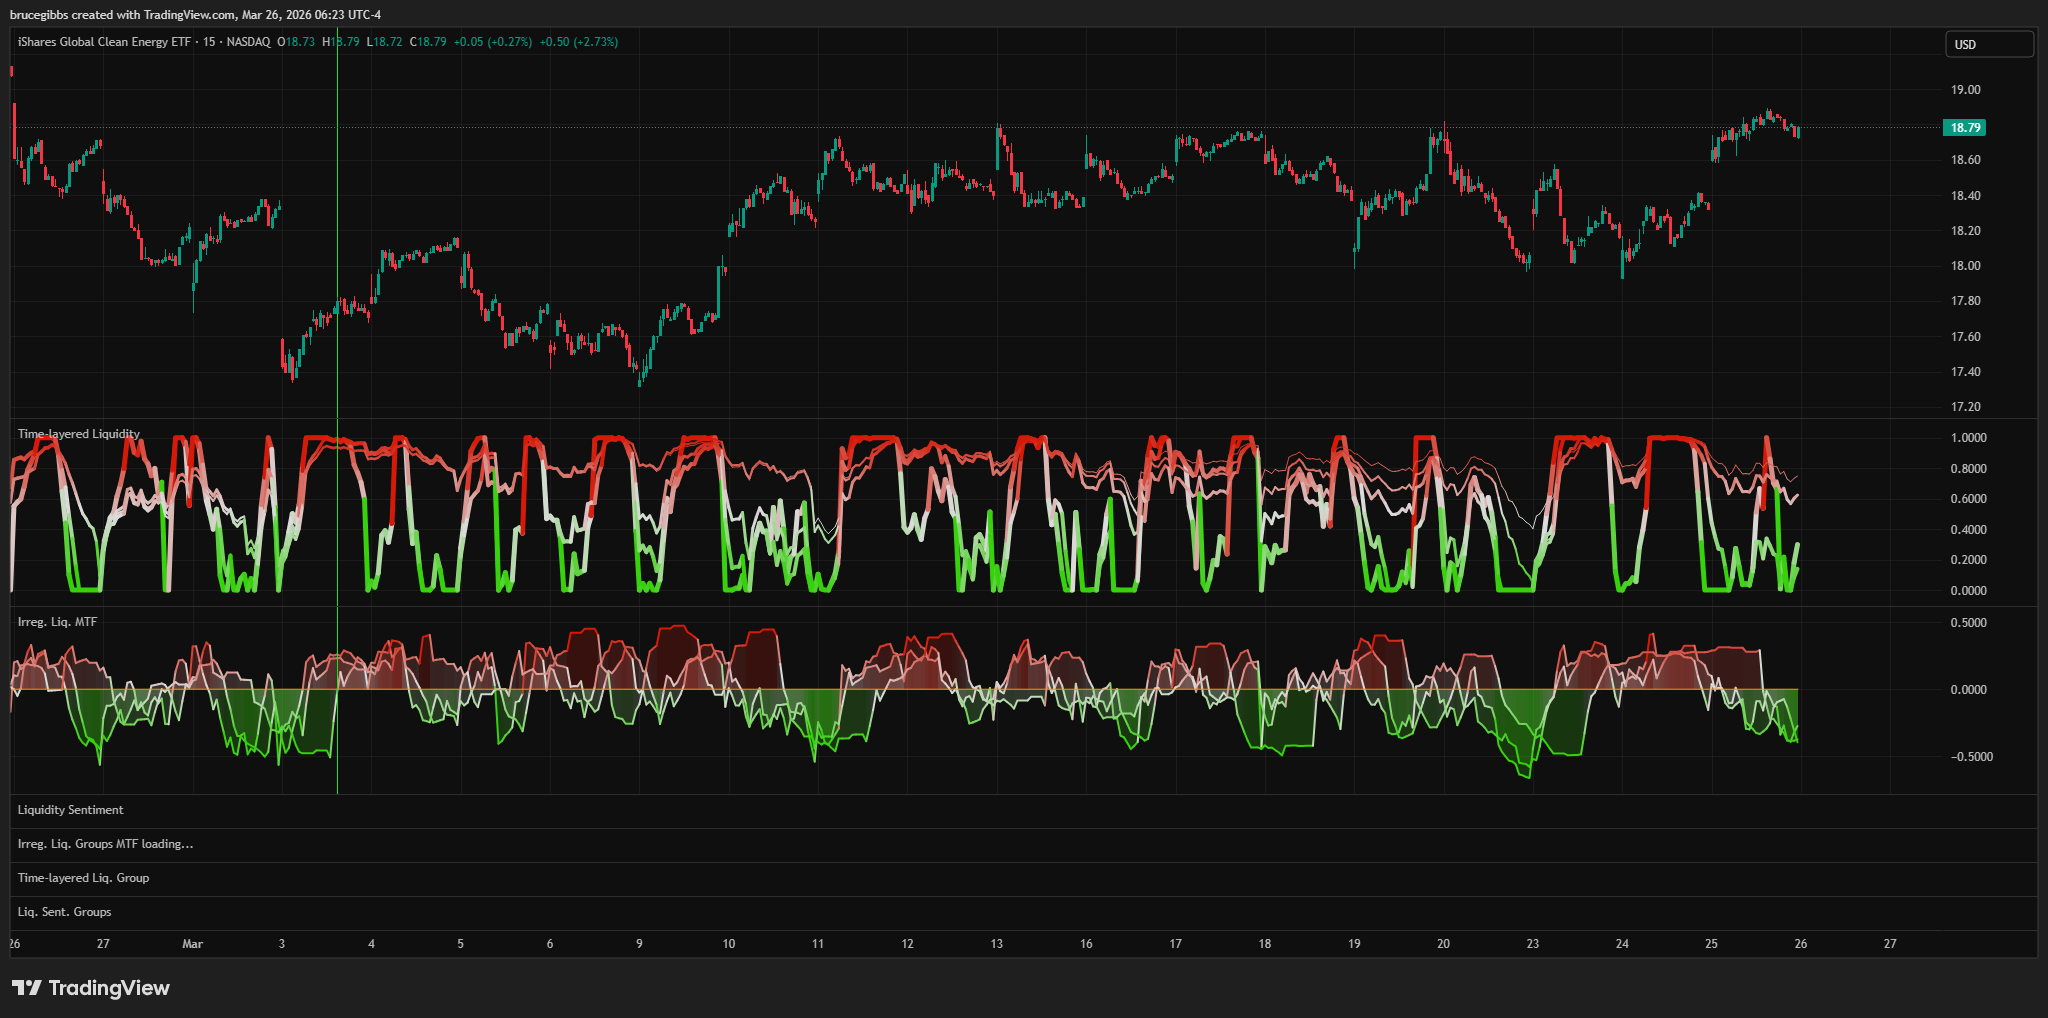Viewport: 2048px width, 1018px height.
Task: Click the Mar label on time axis
Action: (x=193, y=944)
